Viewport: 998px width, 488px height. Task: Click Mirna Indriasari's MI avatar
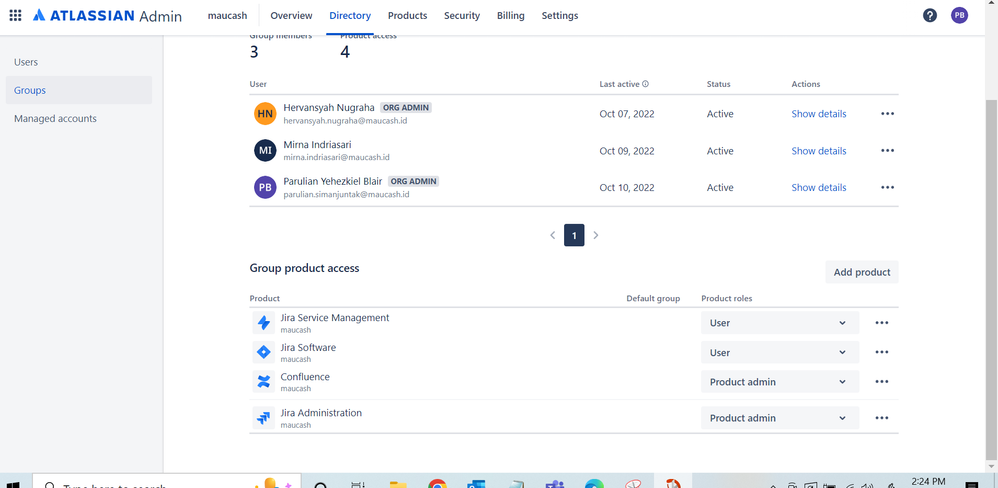click(x=265, y=151)
